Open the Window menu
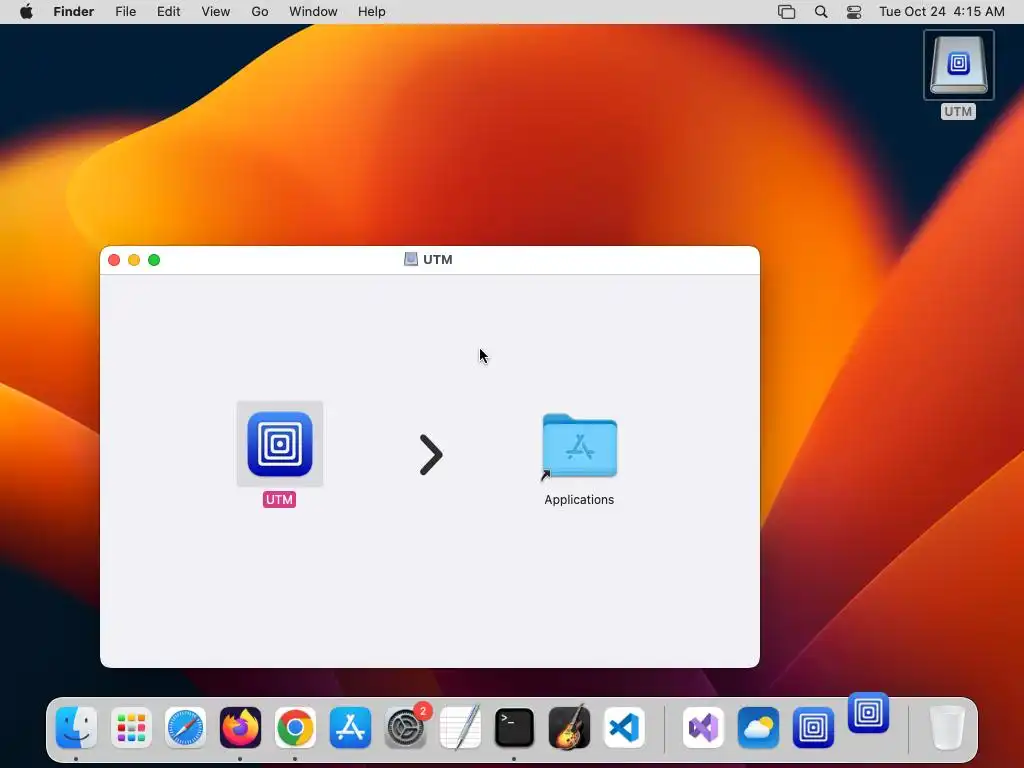This screenshot has width=1024, height=768. click(313, 12)
